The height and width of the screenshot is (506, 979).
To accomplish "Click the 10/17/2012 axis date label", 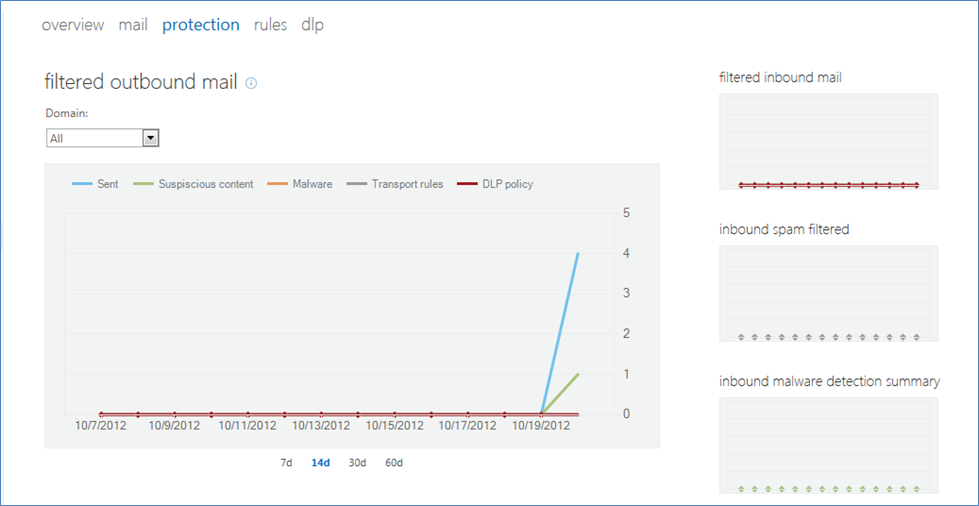I will coord(468,426).
